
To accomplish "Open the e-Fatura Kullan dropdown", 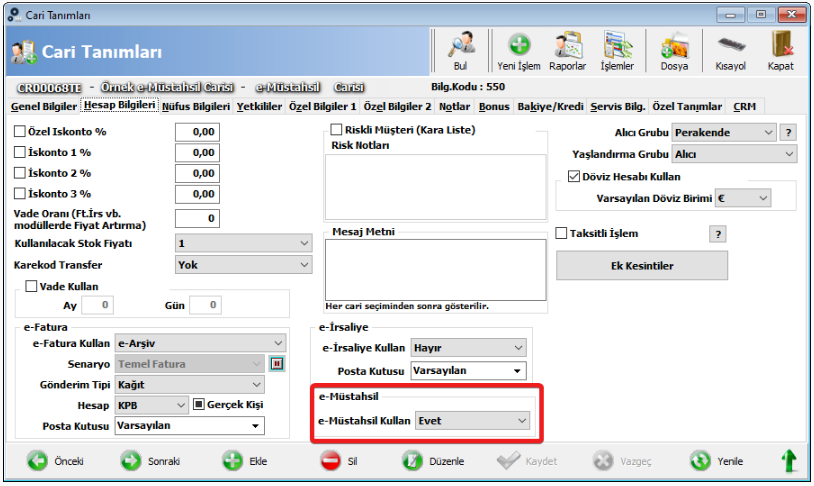I will pos(200,343).
